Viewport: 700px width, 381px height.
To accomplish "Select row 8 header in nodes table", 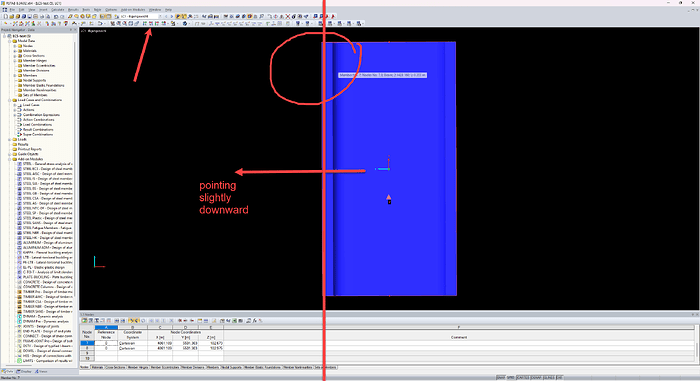I will click(x=87, y=348).
